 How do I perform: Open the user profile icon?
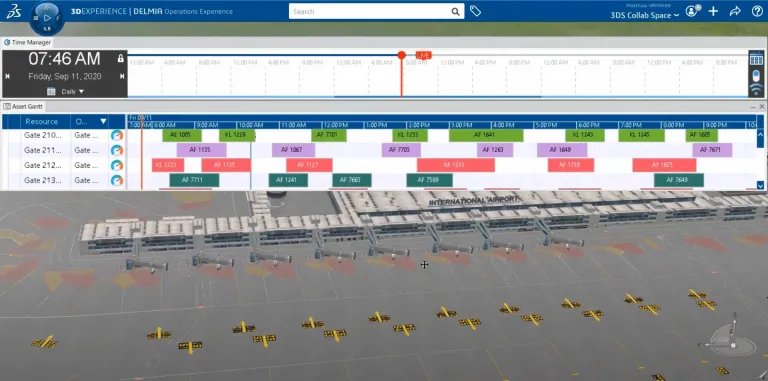(692, 11)
